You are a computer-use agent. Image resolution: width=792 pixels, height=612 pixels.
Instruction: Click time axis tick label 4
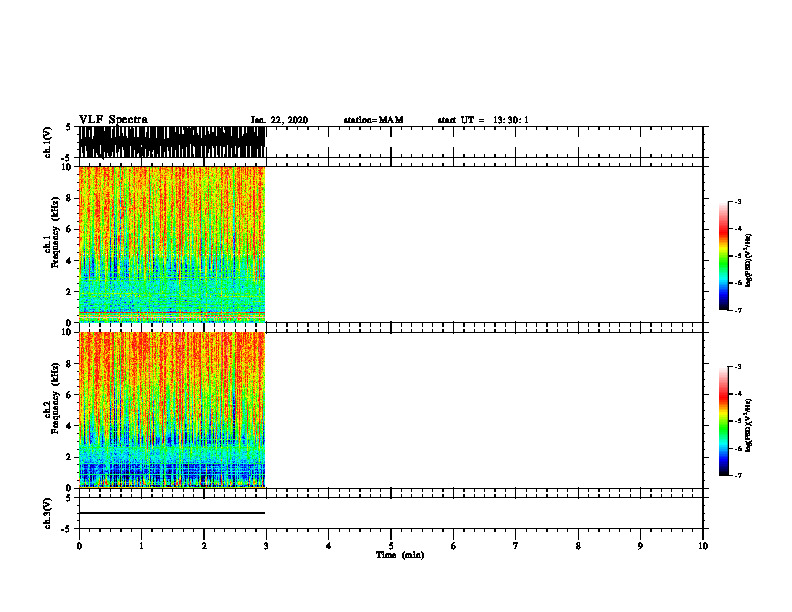328,546
